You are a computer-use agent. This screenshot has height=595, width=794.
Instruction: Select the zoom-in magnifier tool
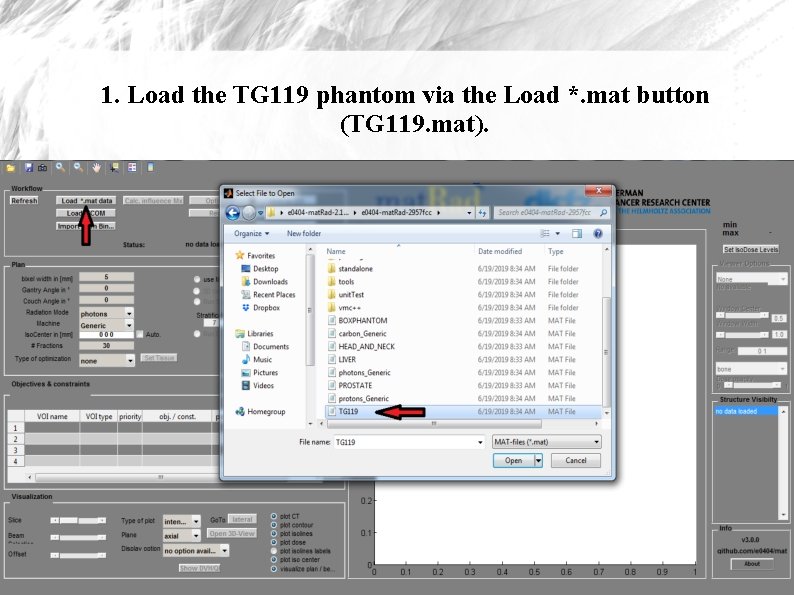[x=60, y=167]
